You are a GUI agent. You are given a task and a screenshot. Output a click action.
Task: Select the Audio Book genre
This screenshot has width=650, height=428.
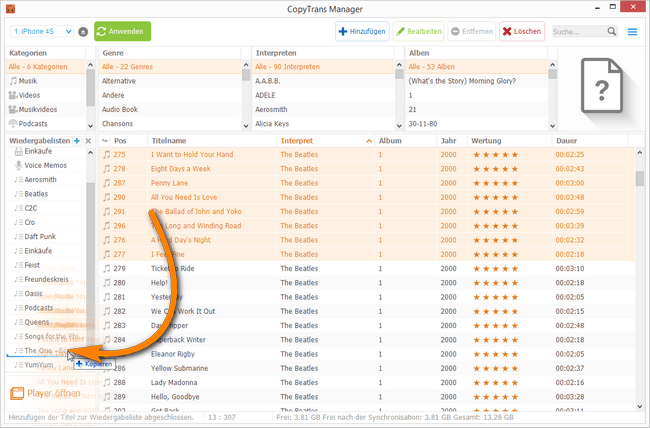170,109
